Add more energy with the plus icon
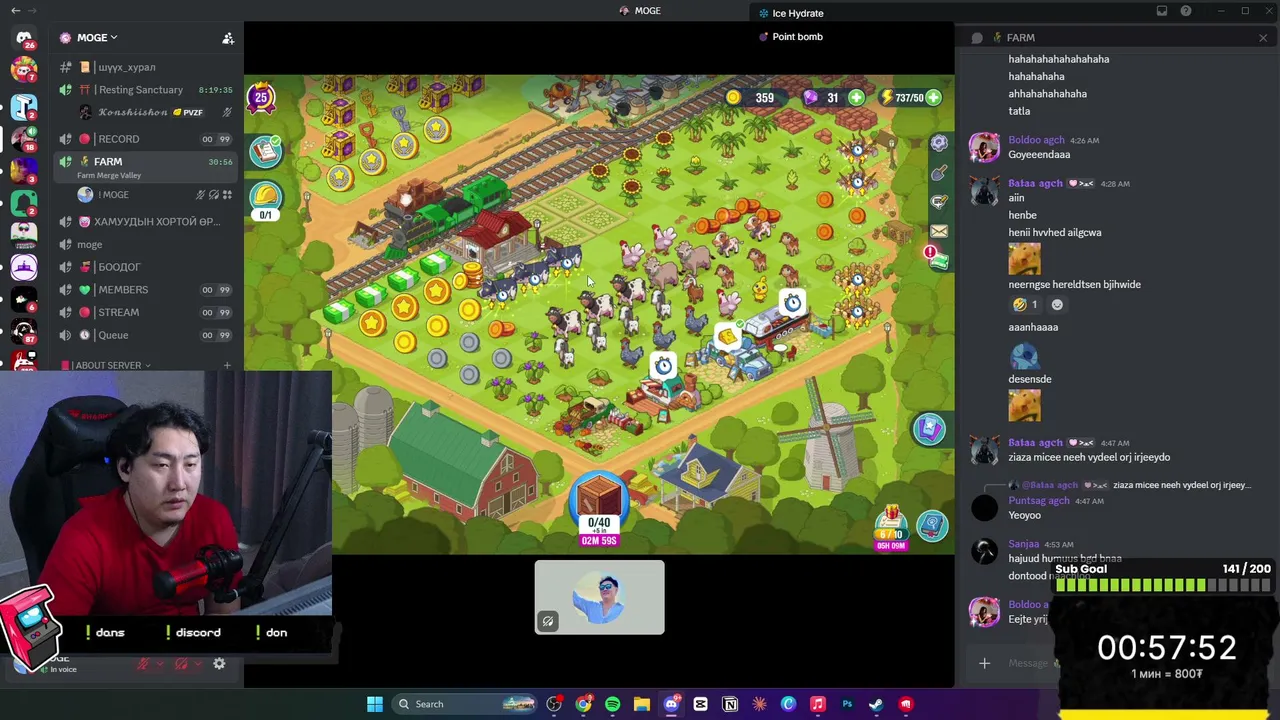 (933, 98)
